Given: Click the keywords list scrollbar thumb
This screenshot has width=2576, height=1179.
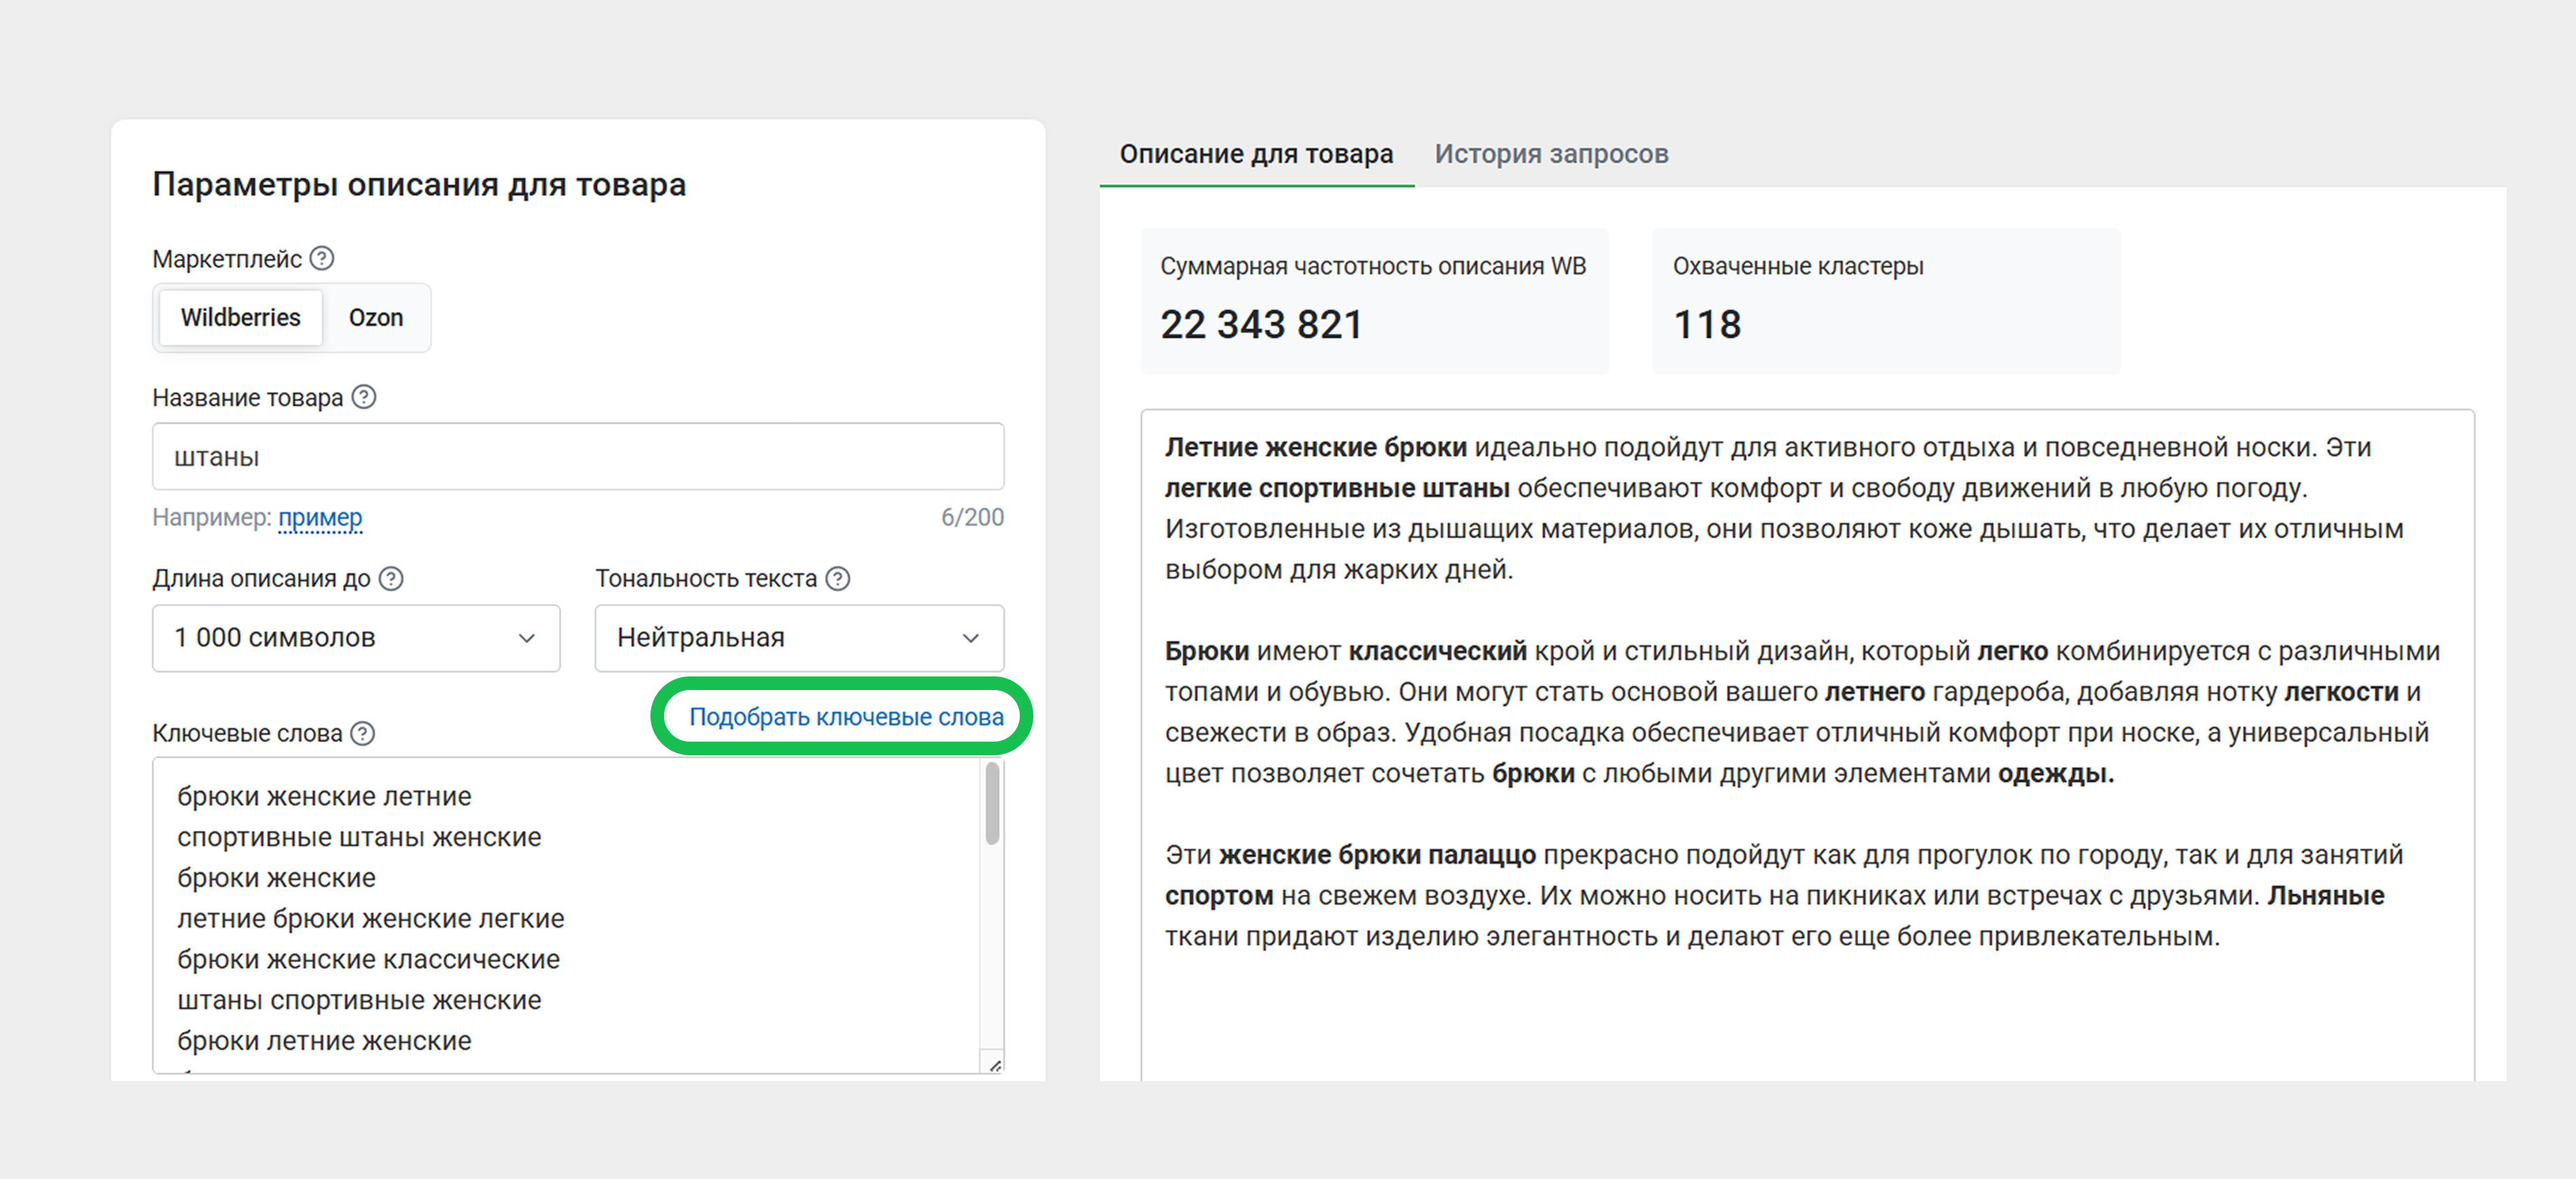Looking at the screenshot, I should tap(992, 803).
